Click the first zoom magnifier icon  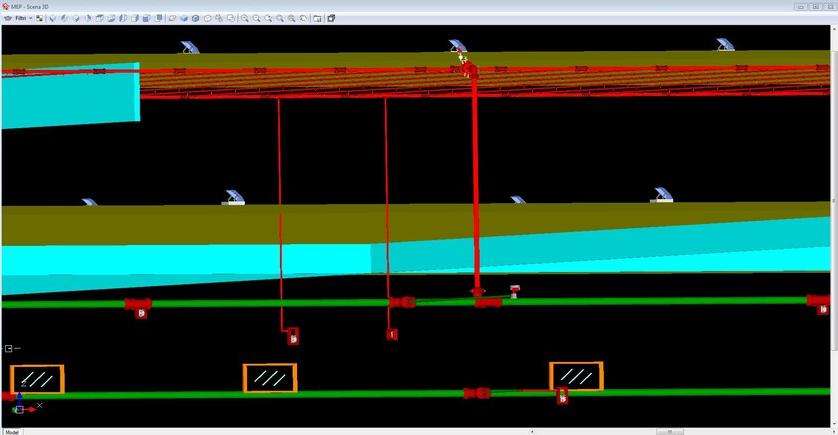point(245,18)
